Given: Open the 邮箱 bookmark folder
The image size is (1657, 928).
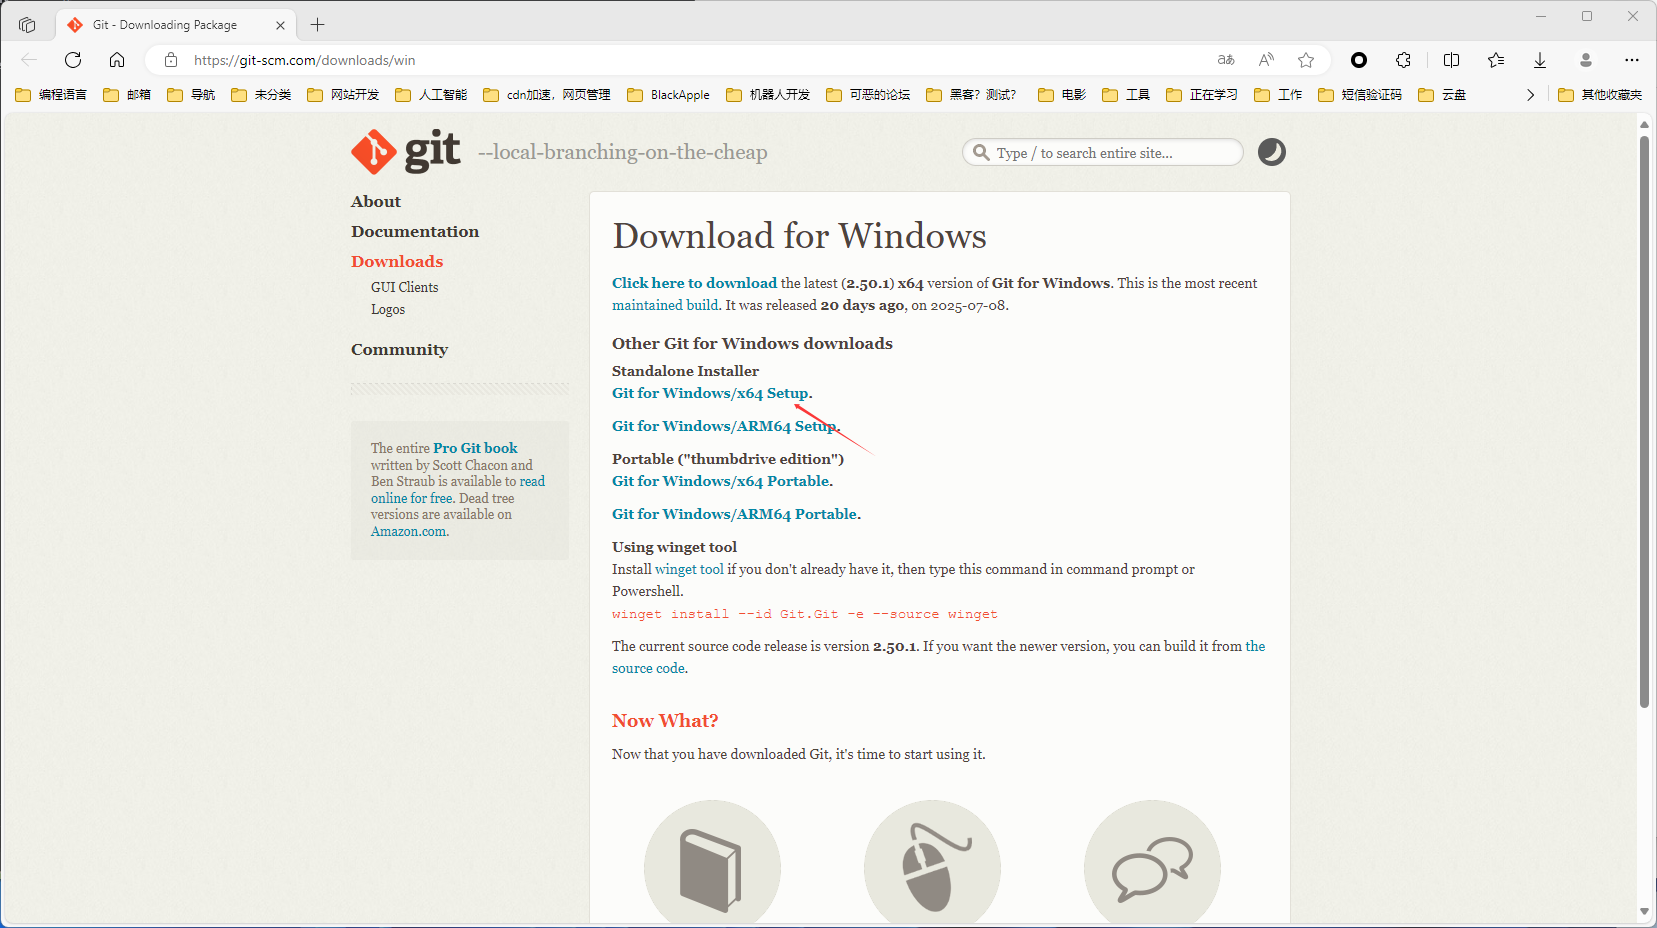Looking at the screenshot, I should pyautogui.click(x=127, y=95).
